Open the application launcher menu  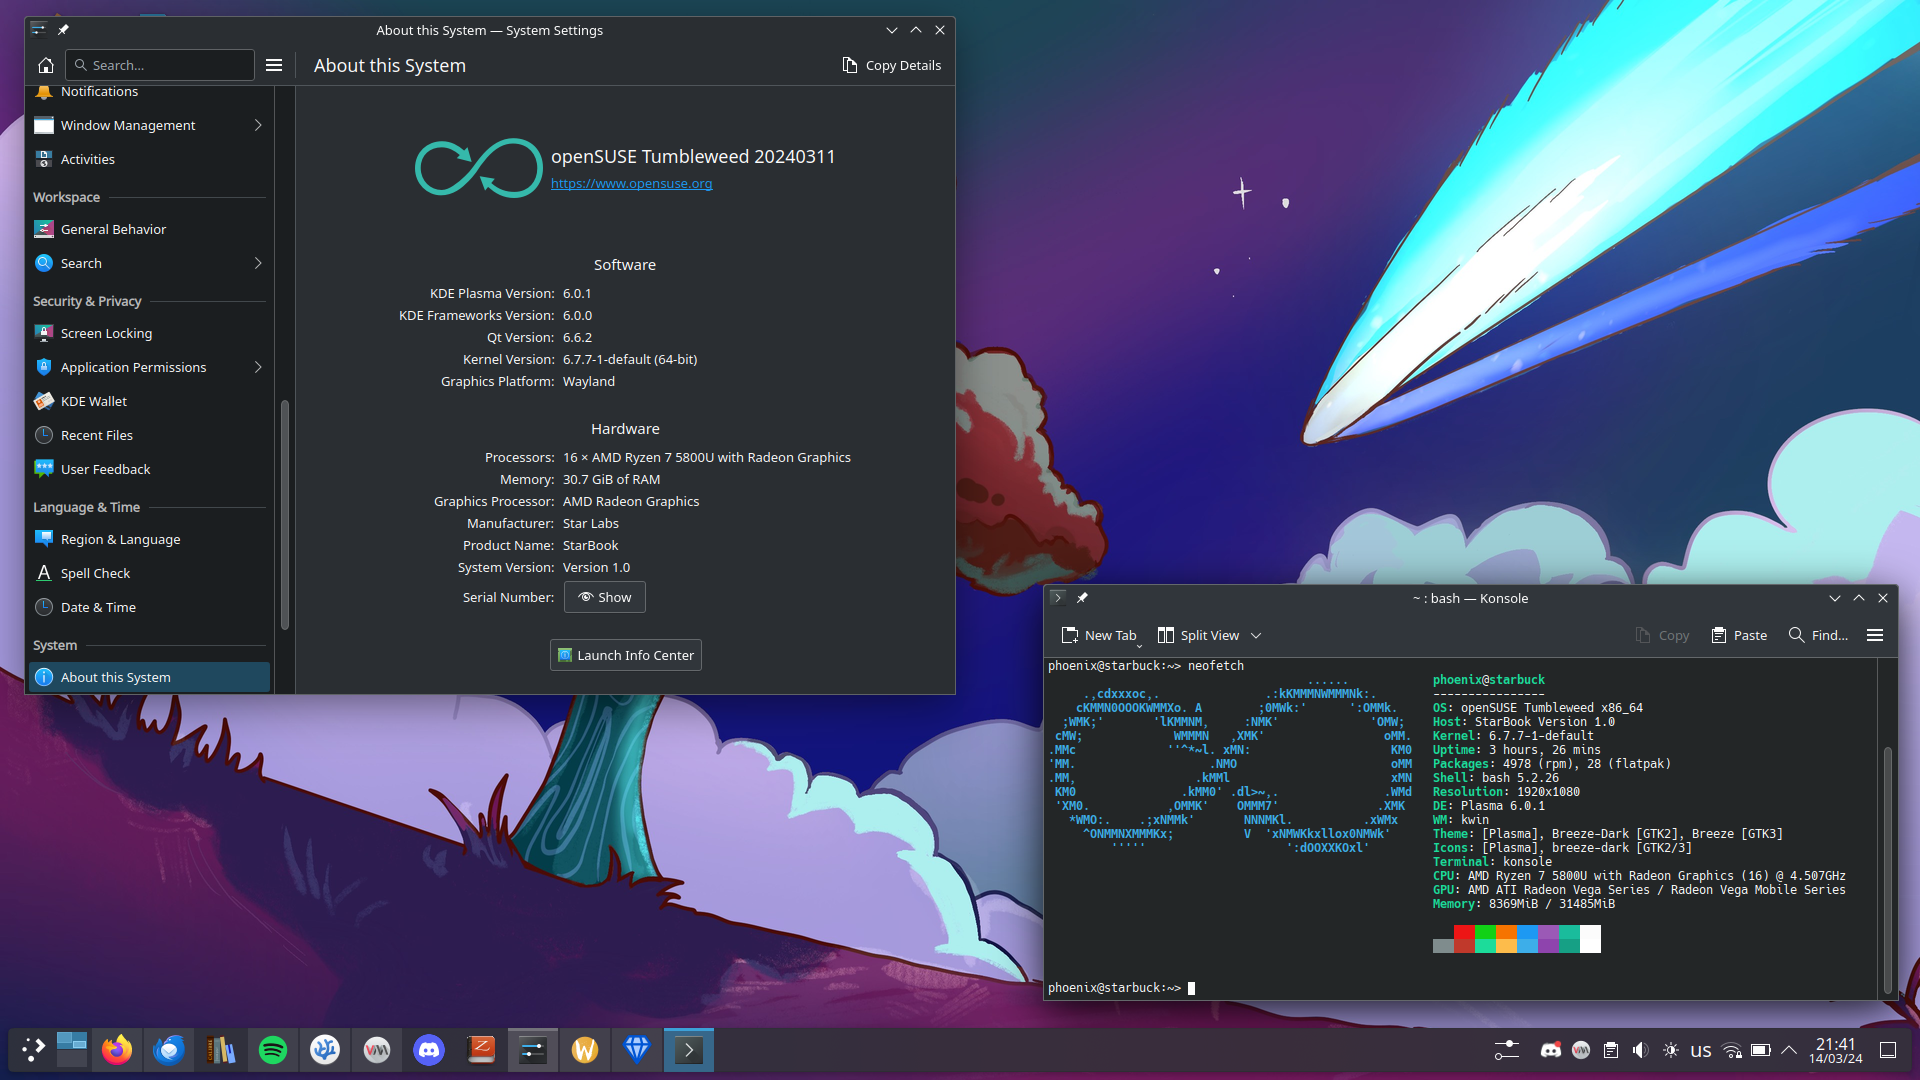(x=33, y=1049)
